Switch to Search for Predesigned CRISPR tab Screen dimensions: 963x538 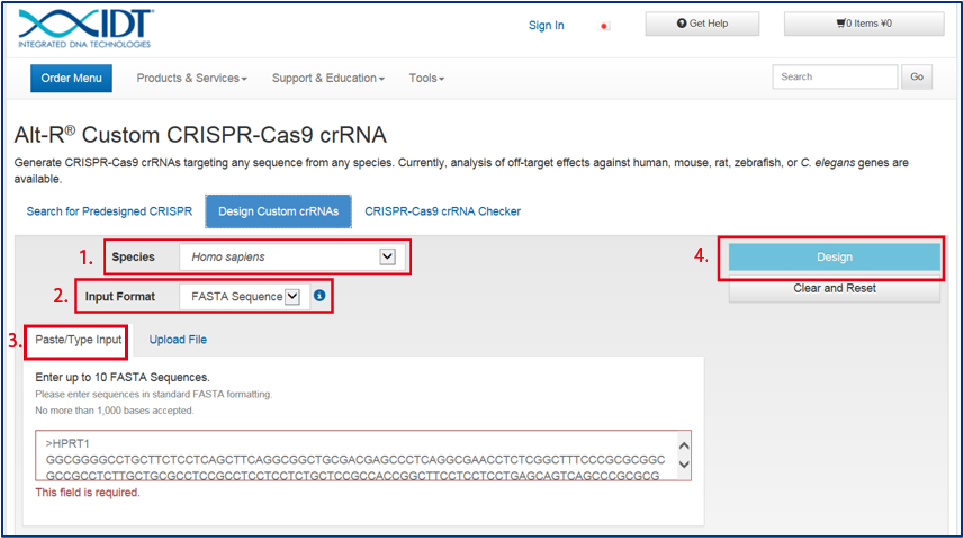[x=109, y=211]
